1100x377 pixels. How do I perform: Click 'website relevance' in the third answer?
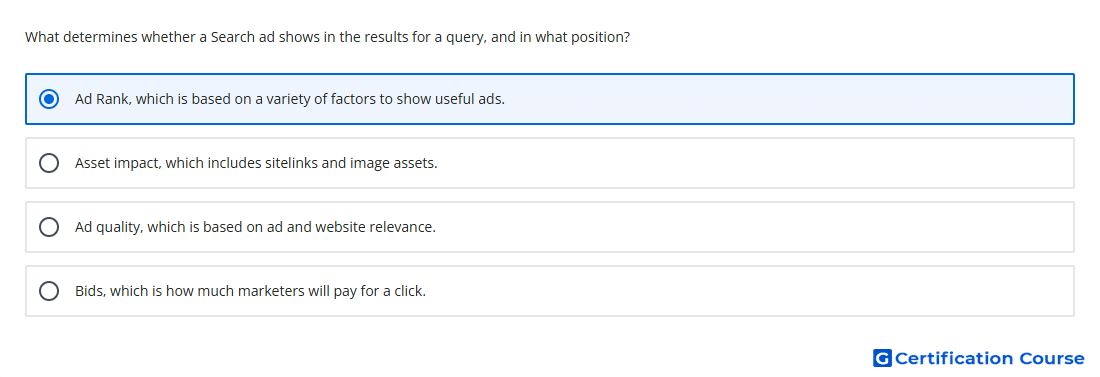coord(375,227)
